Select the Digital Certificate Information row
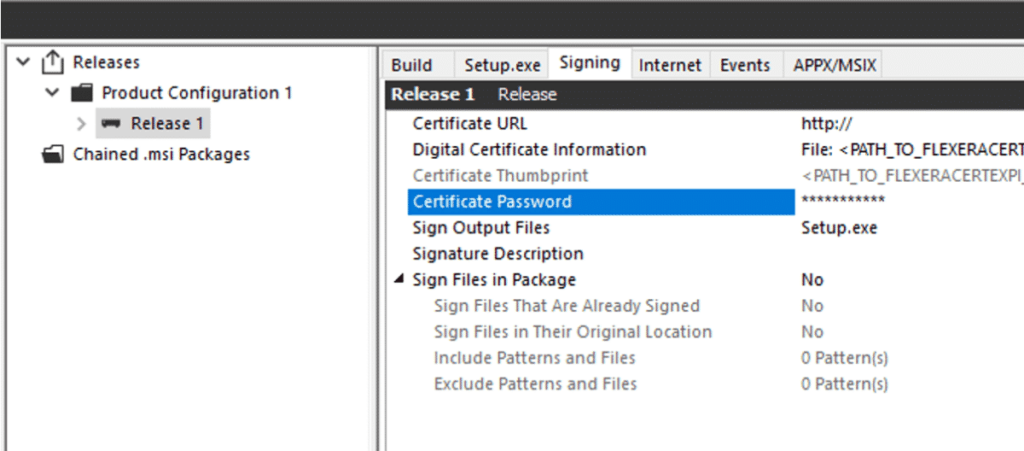Image resolution: width=1024 pixels, height=451 pixels. tap(529, 149)
